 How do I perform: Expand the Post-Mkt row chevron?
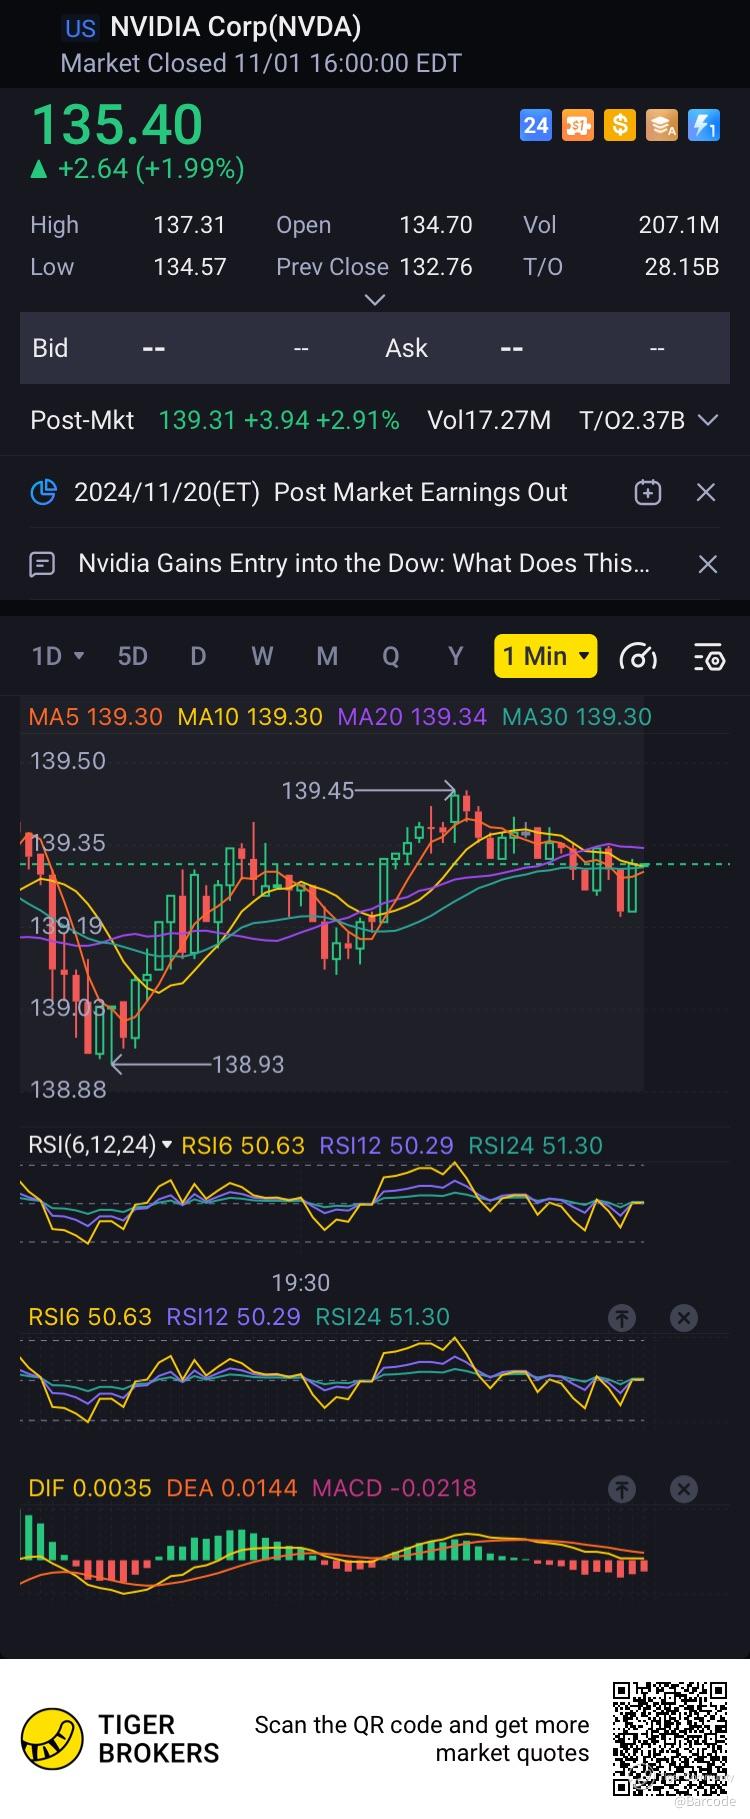pyautogui.click(x=708, y=420)
